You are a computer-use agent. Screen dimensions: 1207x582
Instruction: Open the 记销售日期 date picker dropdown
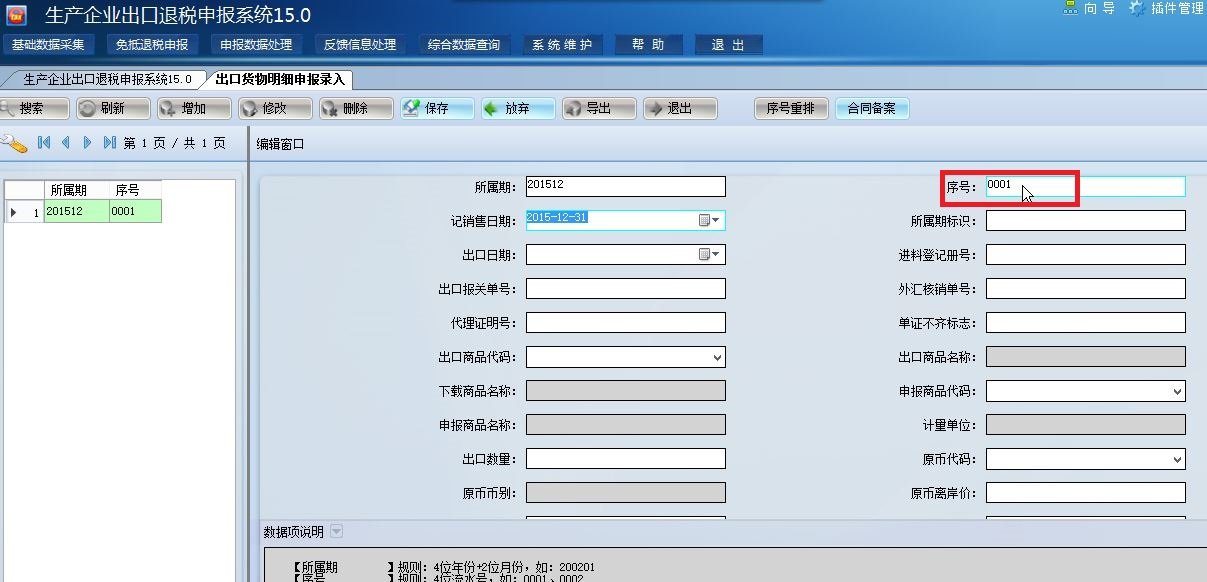(714, 220)
